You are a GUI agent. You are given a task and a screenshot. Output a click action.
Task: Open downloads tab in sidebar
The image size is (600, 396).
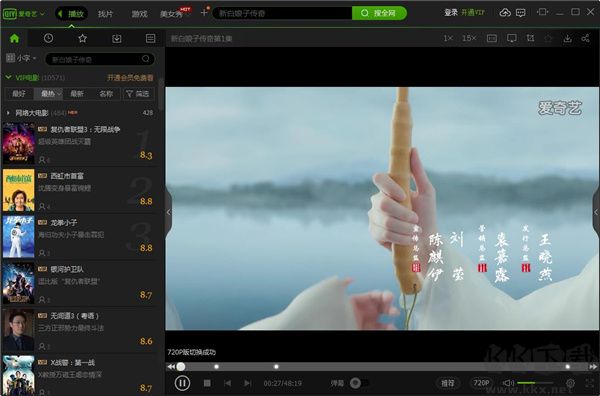pos(117,38)
